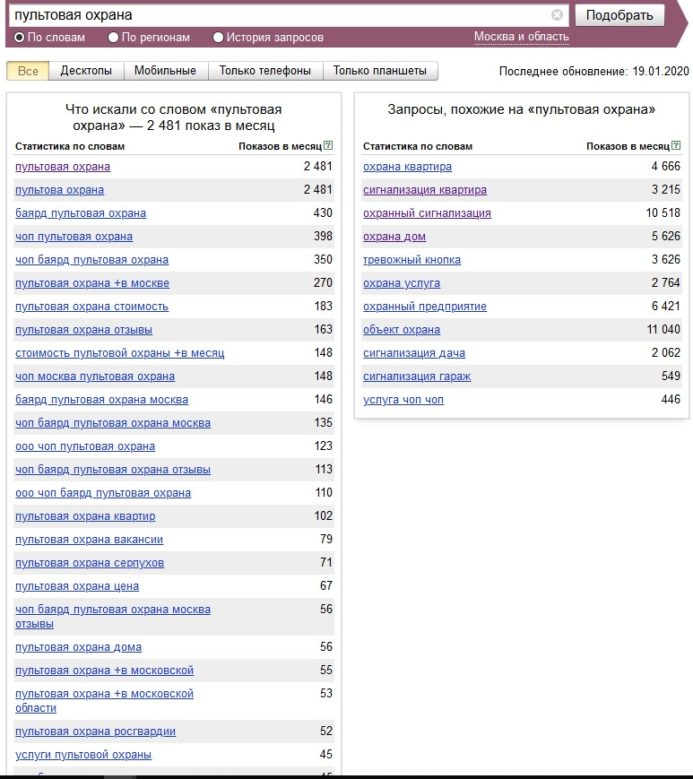Open similar query 'объект охрана'
The image size is (693, 779).
click(401, 330)
